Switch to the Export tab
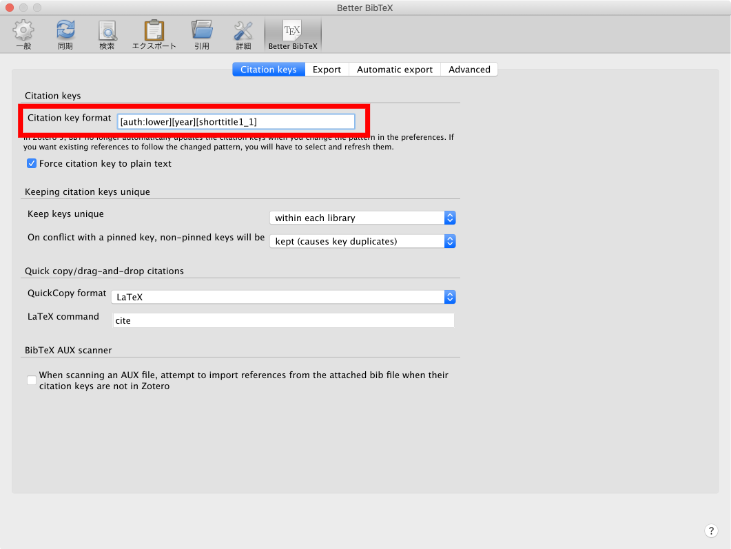 click(x=326, y=69)
